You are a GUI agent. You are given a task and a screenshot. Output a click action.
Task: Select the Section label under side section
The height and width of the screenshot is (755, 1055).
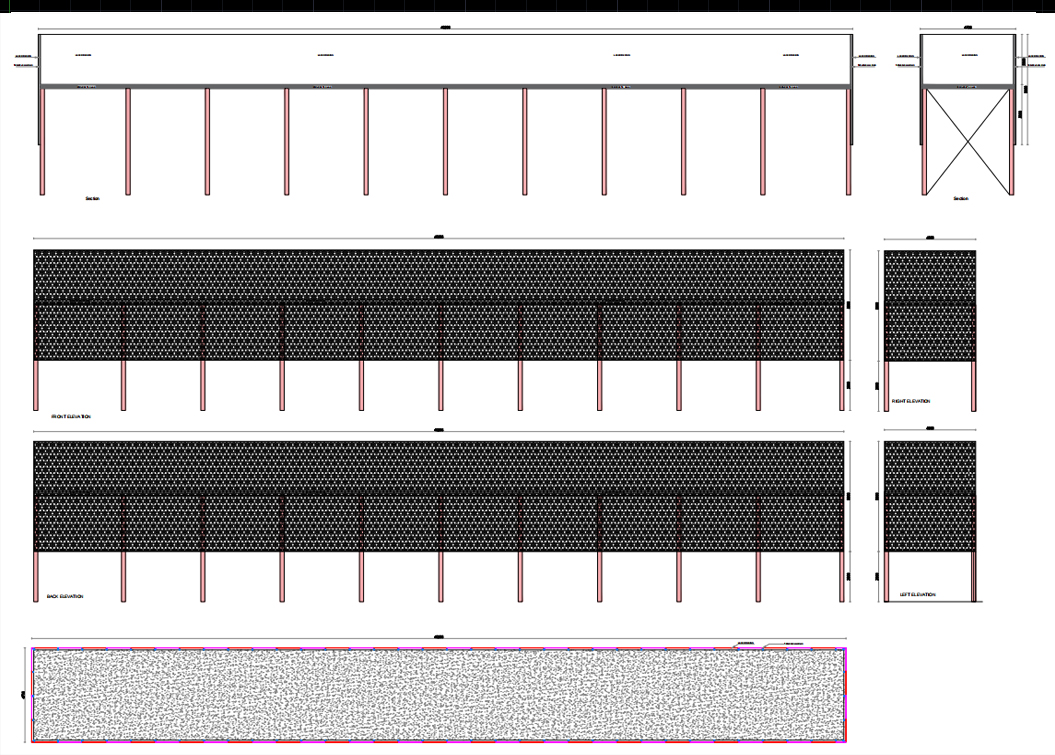(961, 199)
